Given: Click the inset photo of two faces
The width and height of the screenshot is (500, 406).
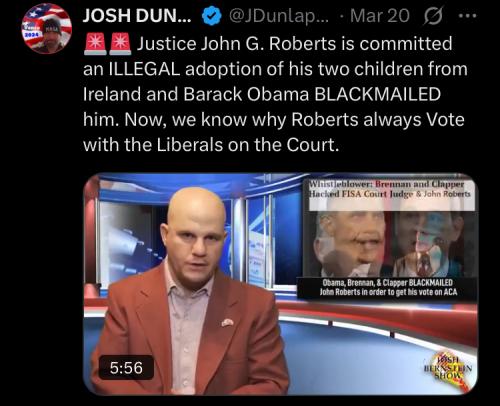Looking at the screenshot, I should 389,244.
